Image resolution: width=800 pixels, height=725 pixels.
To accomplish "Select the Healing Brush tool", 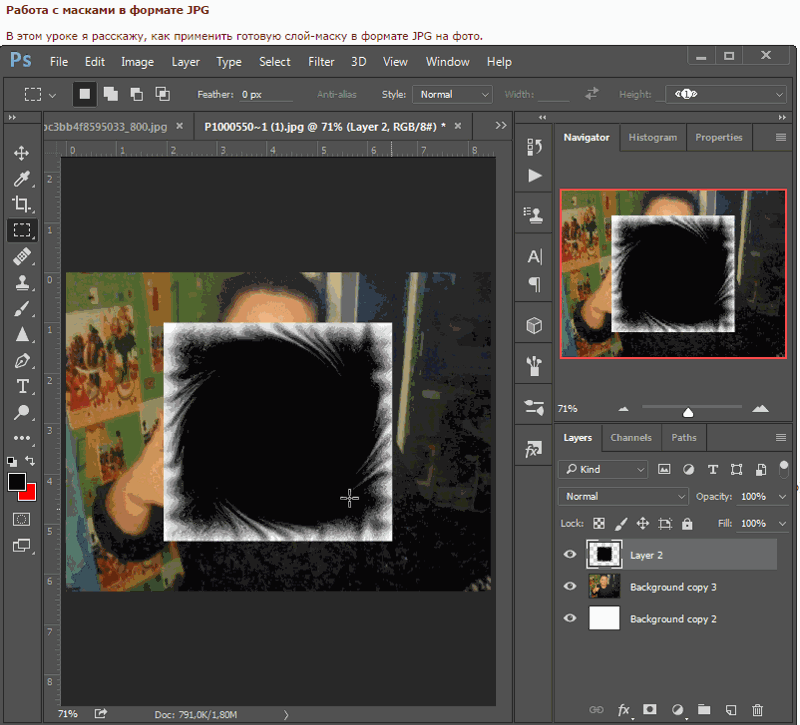I will tap(21, 256).
